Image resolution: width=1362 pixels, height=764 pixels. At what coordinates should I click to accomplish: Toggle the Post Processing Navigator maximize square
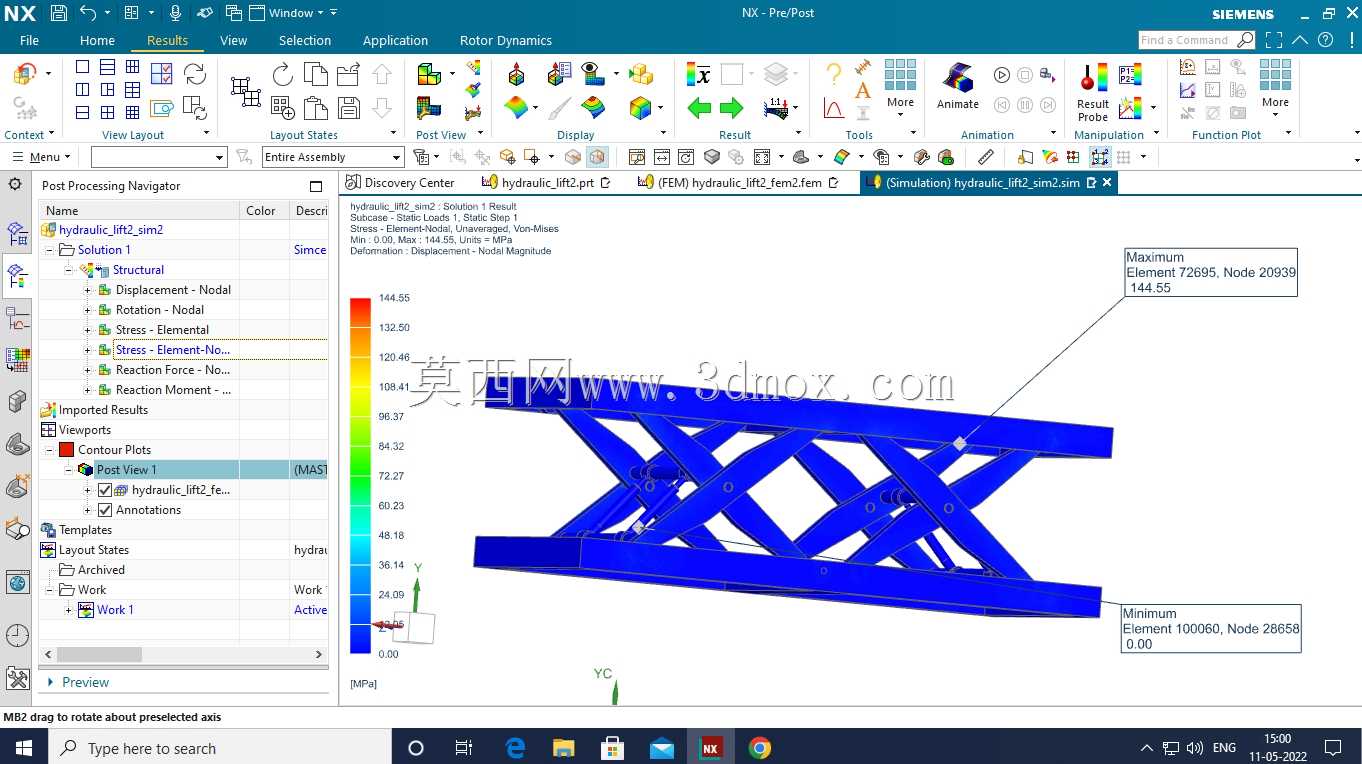[316, 186]
